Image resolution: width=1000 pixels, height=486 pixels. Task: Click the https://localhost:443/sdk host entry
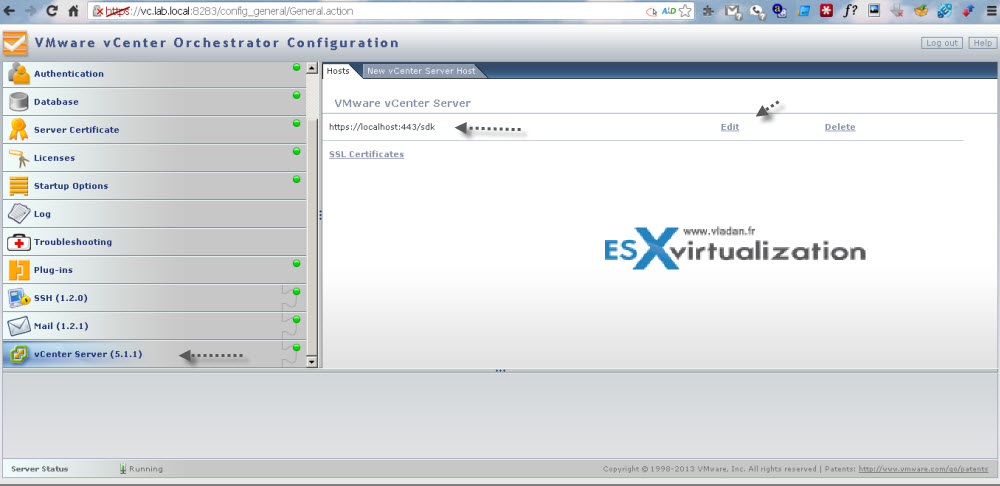point(382,127)
